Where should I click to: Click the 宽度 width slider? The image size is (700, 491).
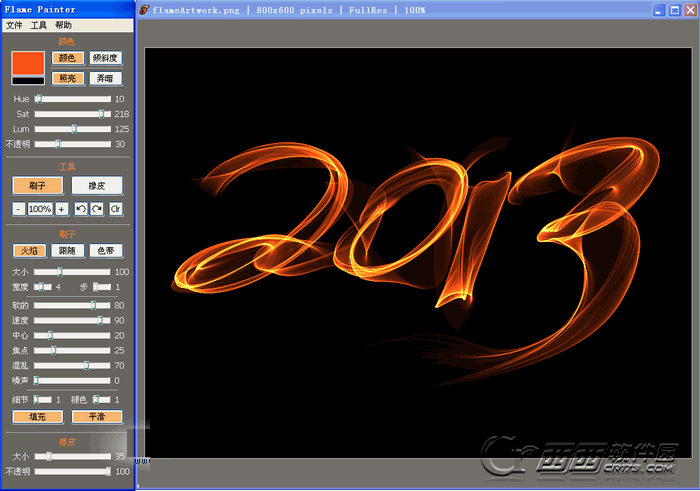pos(43,287)
